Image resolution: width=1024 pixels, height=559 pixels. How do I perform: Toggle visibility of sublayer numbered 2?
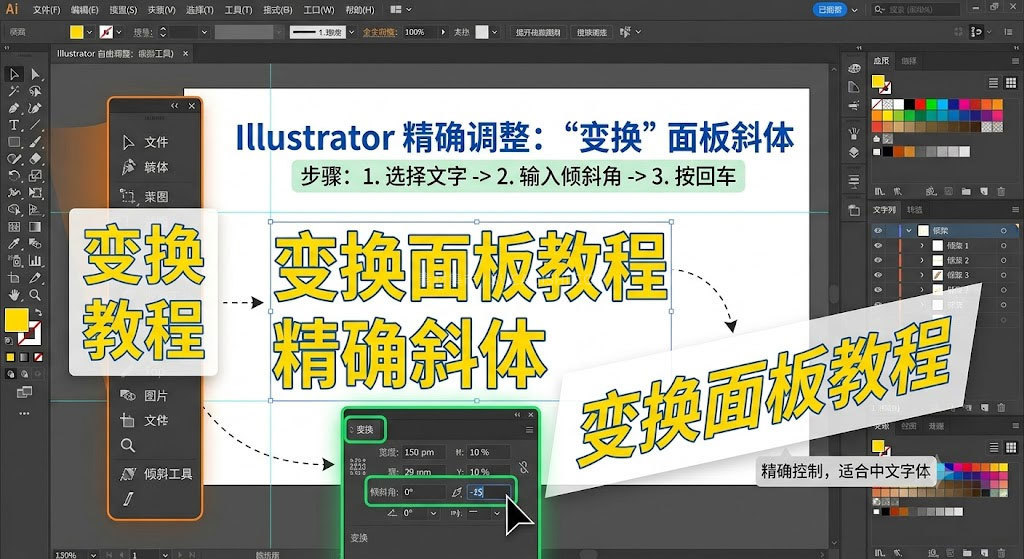tap(878, 261)
